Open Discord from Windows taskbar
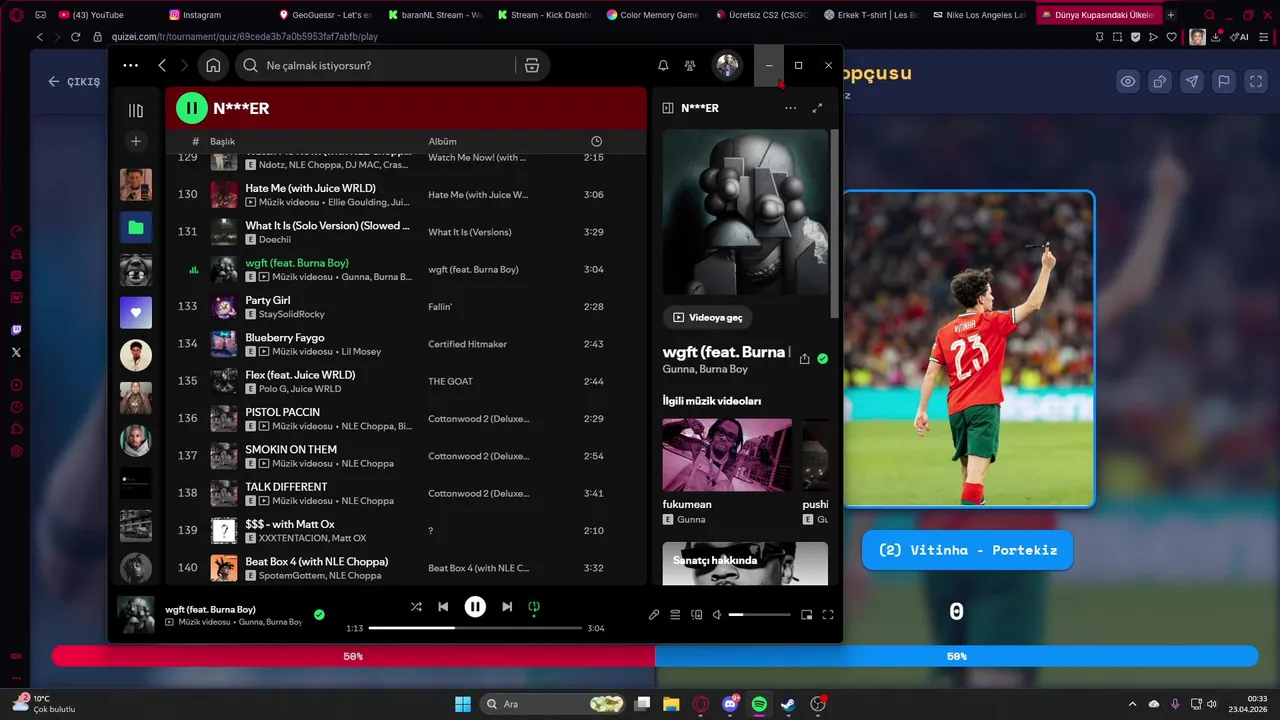The width and height of the screenshot is (1280, 720). pos(730,704)
